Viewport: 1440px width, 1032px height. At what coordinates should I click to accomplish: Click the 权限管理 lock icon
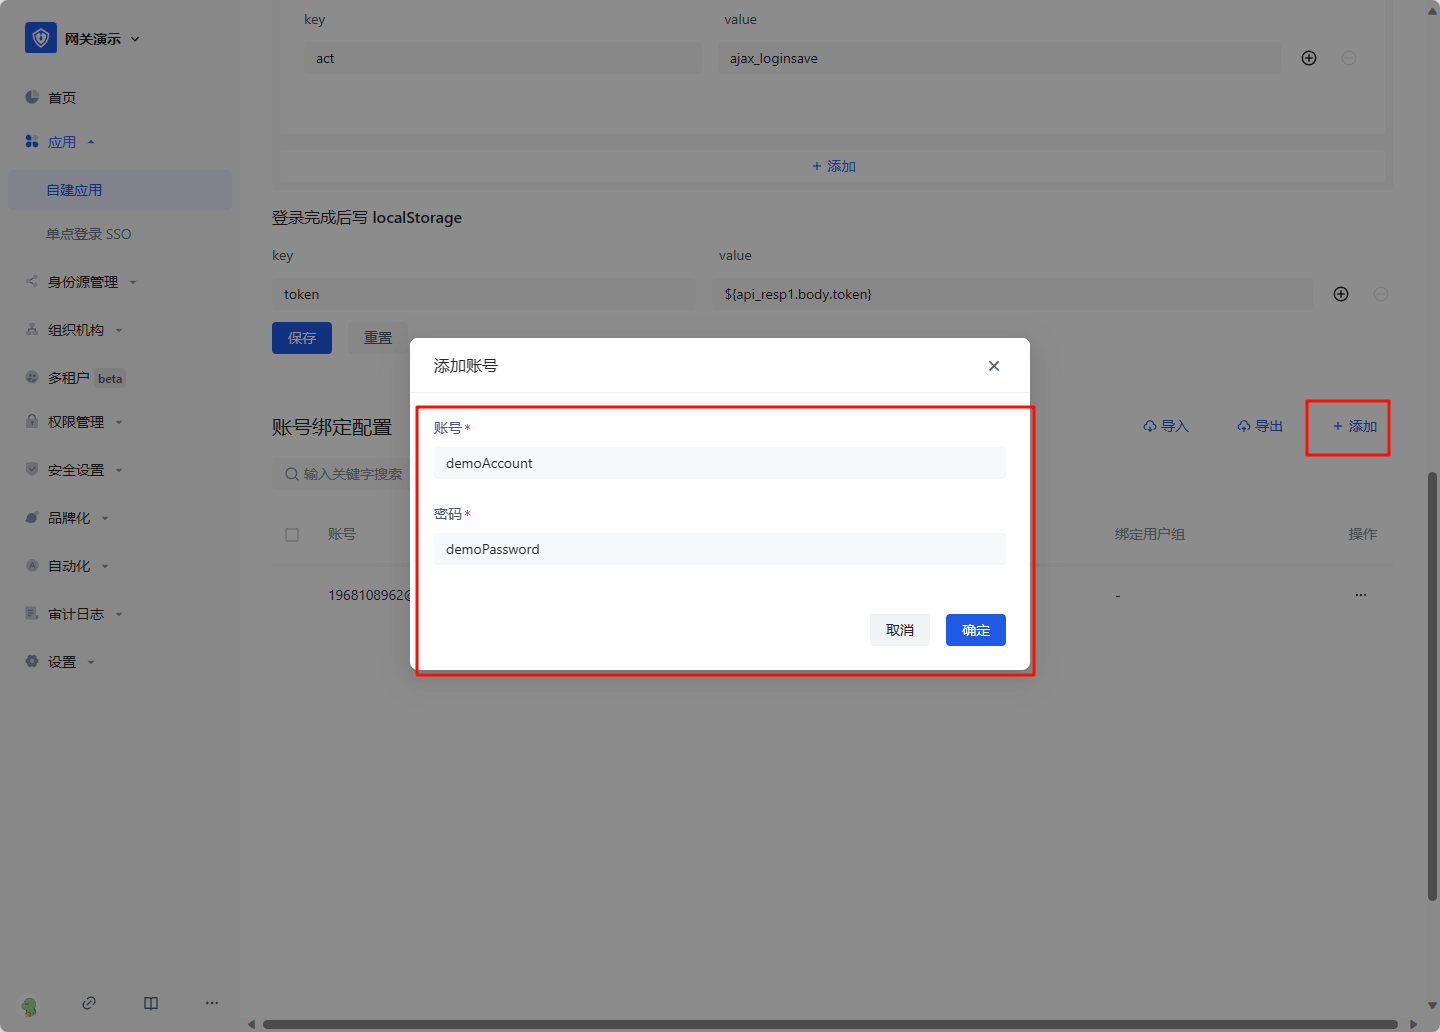click(32, 421)
